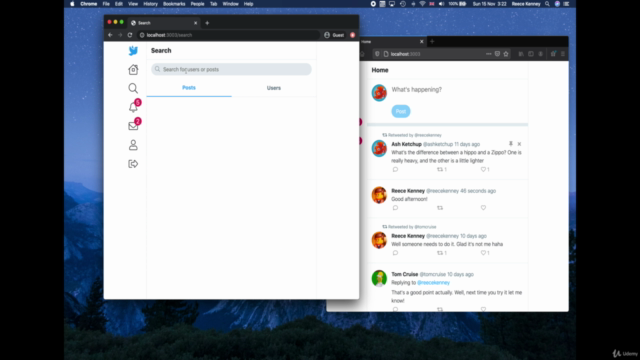Reply to the 'Well someone needs to do it' post

(395, 253)
